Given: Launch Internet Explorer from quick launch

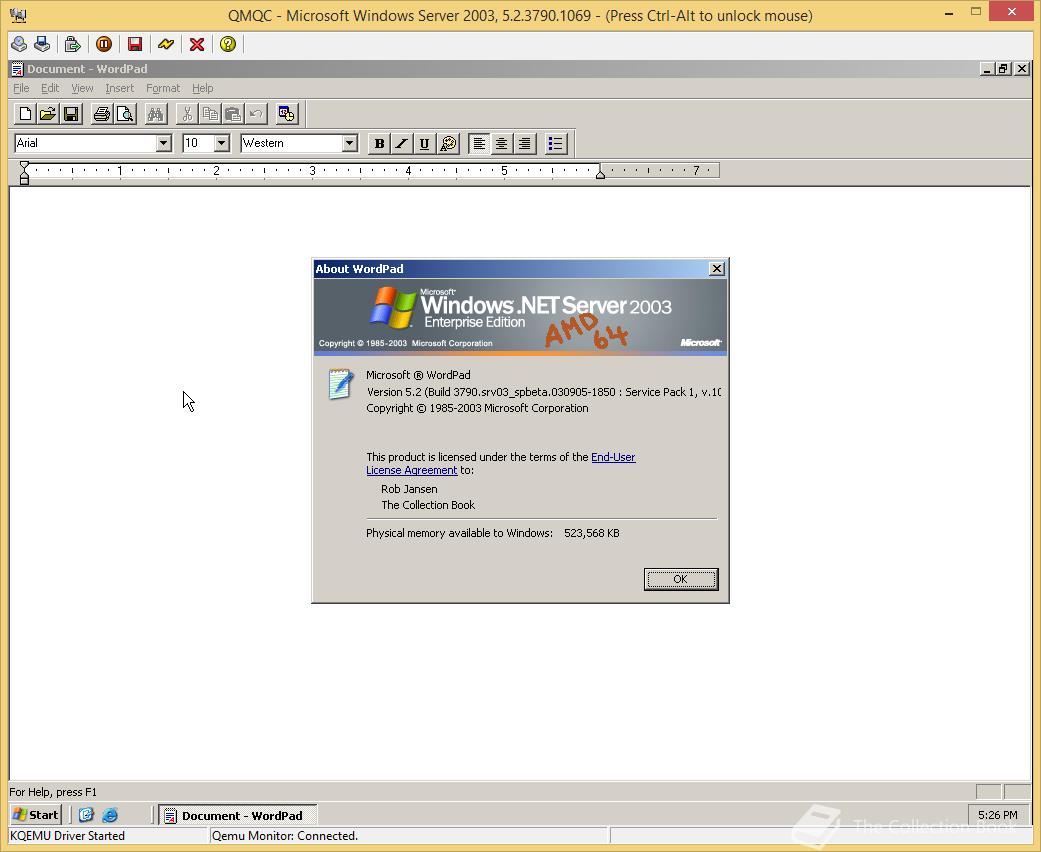Looking at the screenshot, I should 110,815.
